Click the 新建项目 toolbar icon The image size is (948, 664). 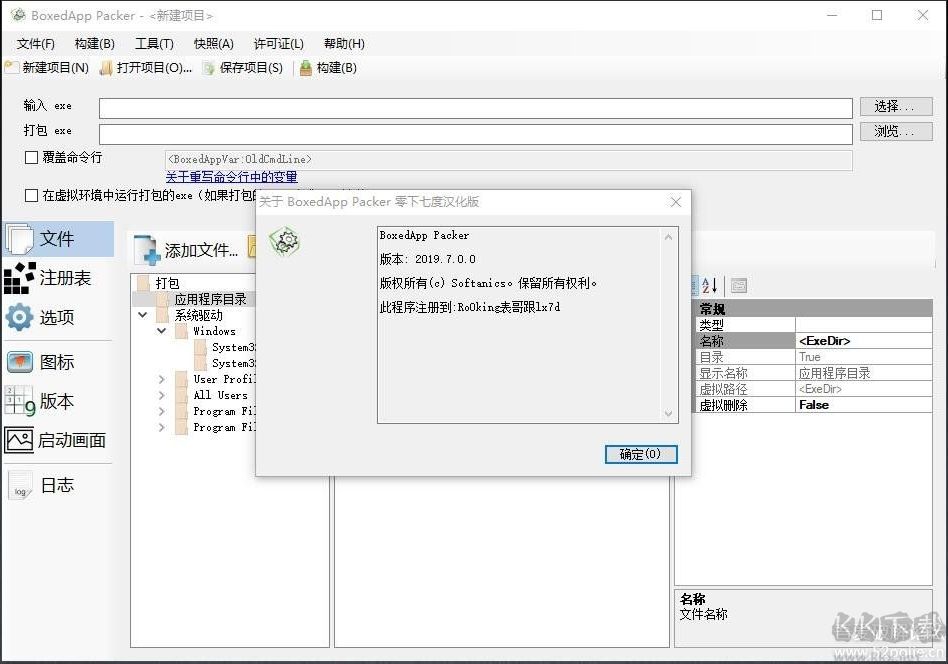pyautogui.click(x=12, y=68)
